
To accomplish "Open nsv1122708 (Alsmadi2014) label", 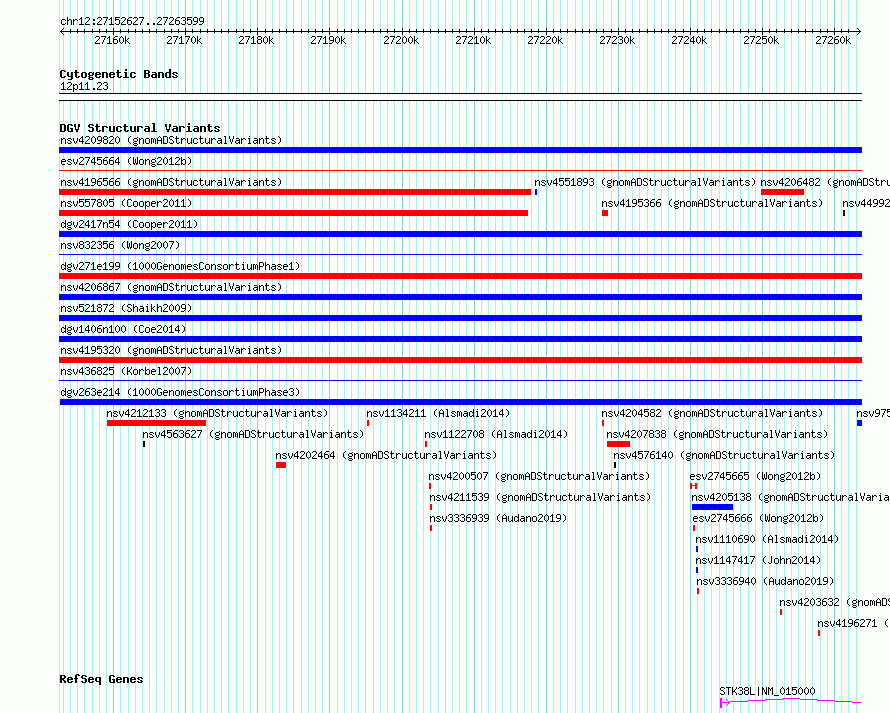I will click(496, 434).
